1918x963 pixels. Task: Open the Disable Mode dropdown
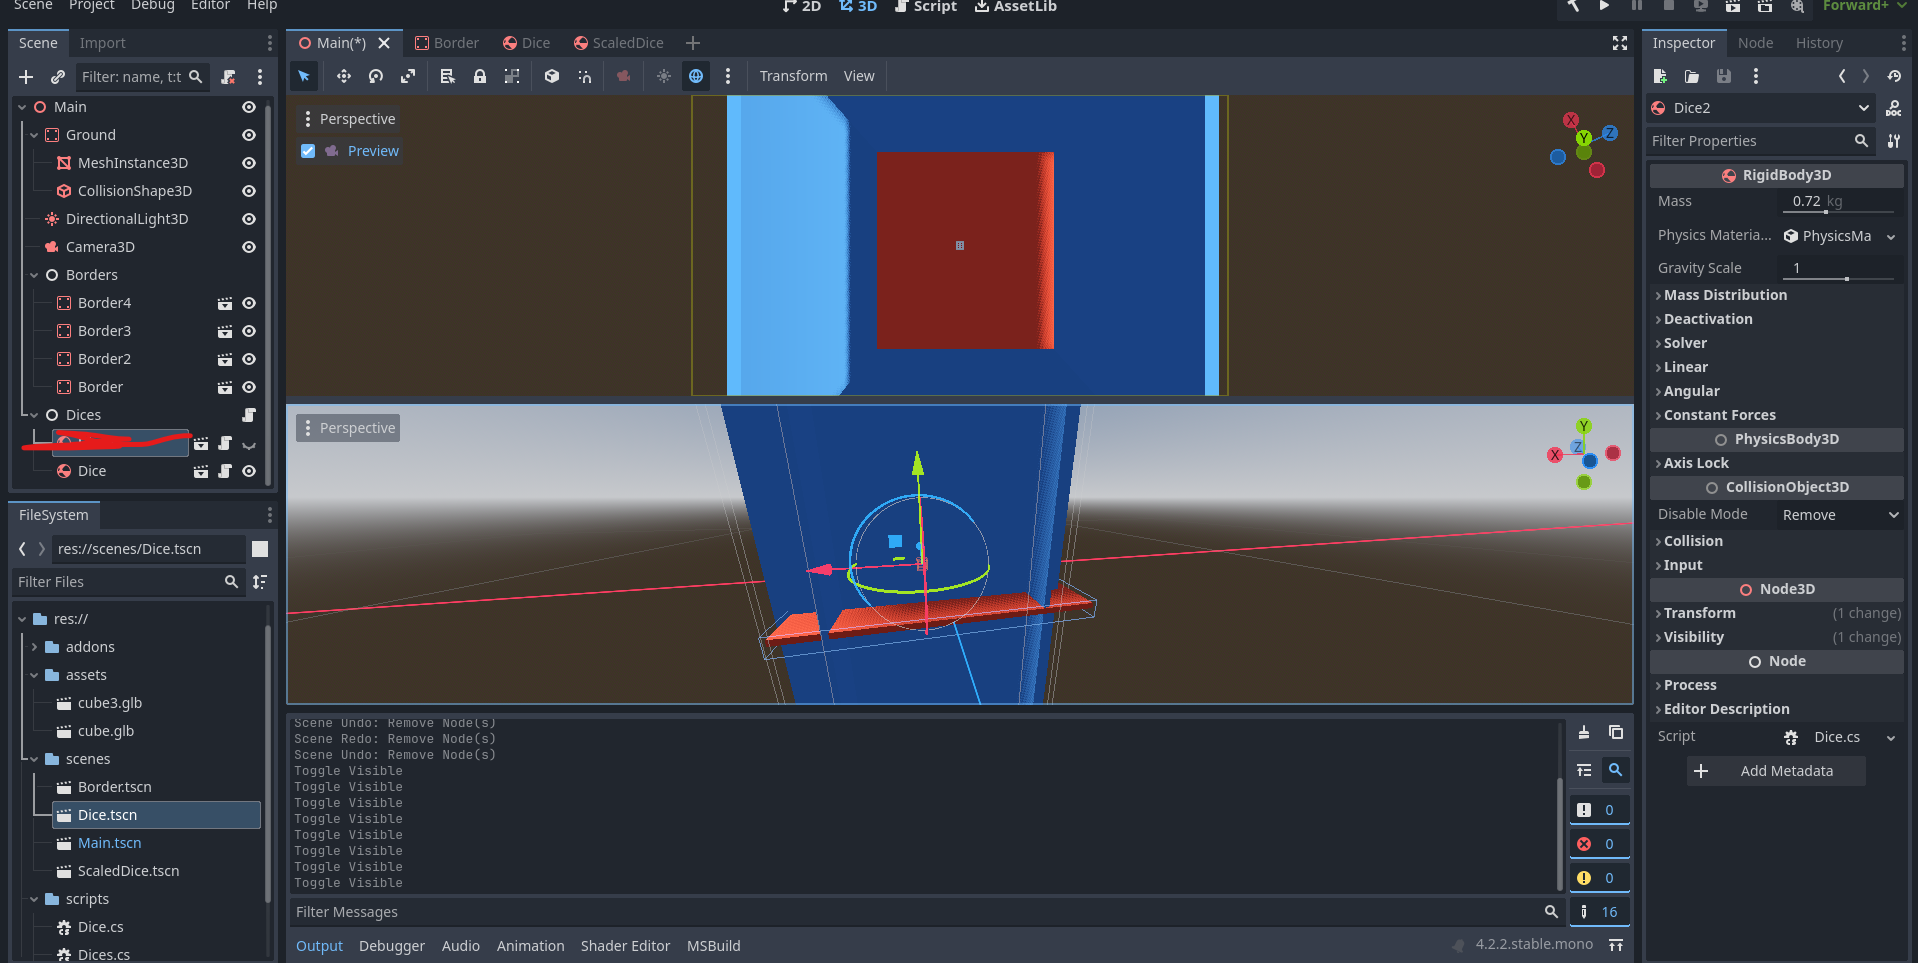(x=1838, y=515)
